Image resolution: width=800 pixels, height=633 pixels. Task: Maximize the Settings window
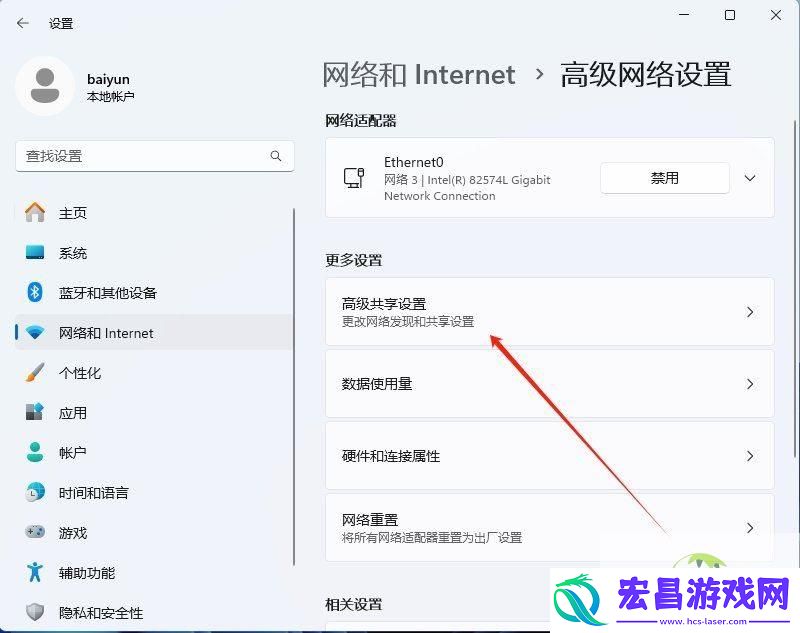click(x=730, y=15)
